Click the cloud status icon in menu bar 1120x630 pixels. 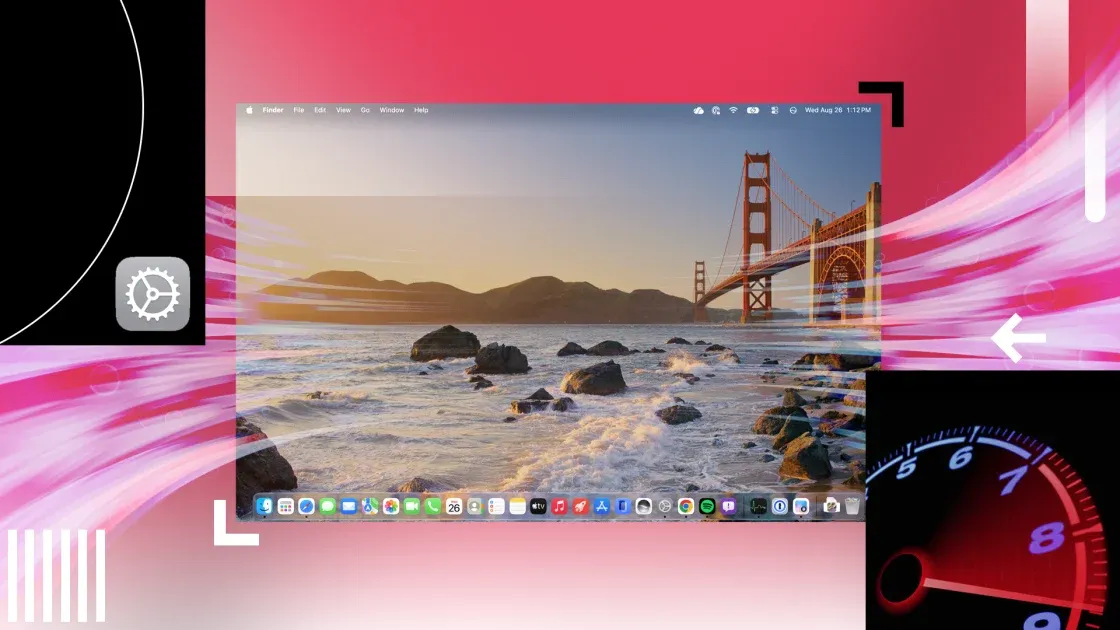699,110
